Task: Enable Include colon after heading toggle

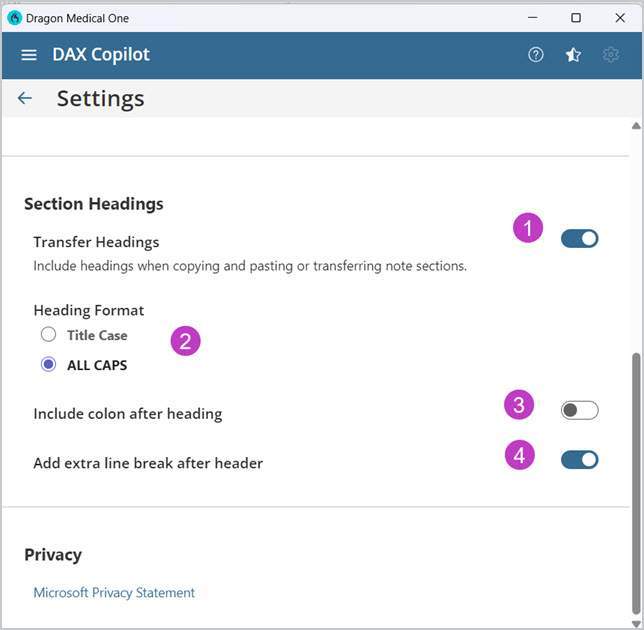Action: 579,410
